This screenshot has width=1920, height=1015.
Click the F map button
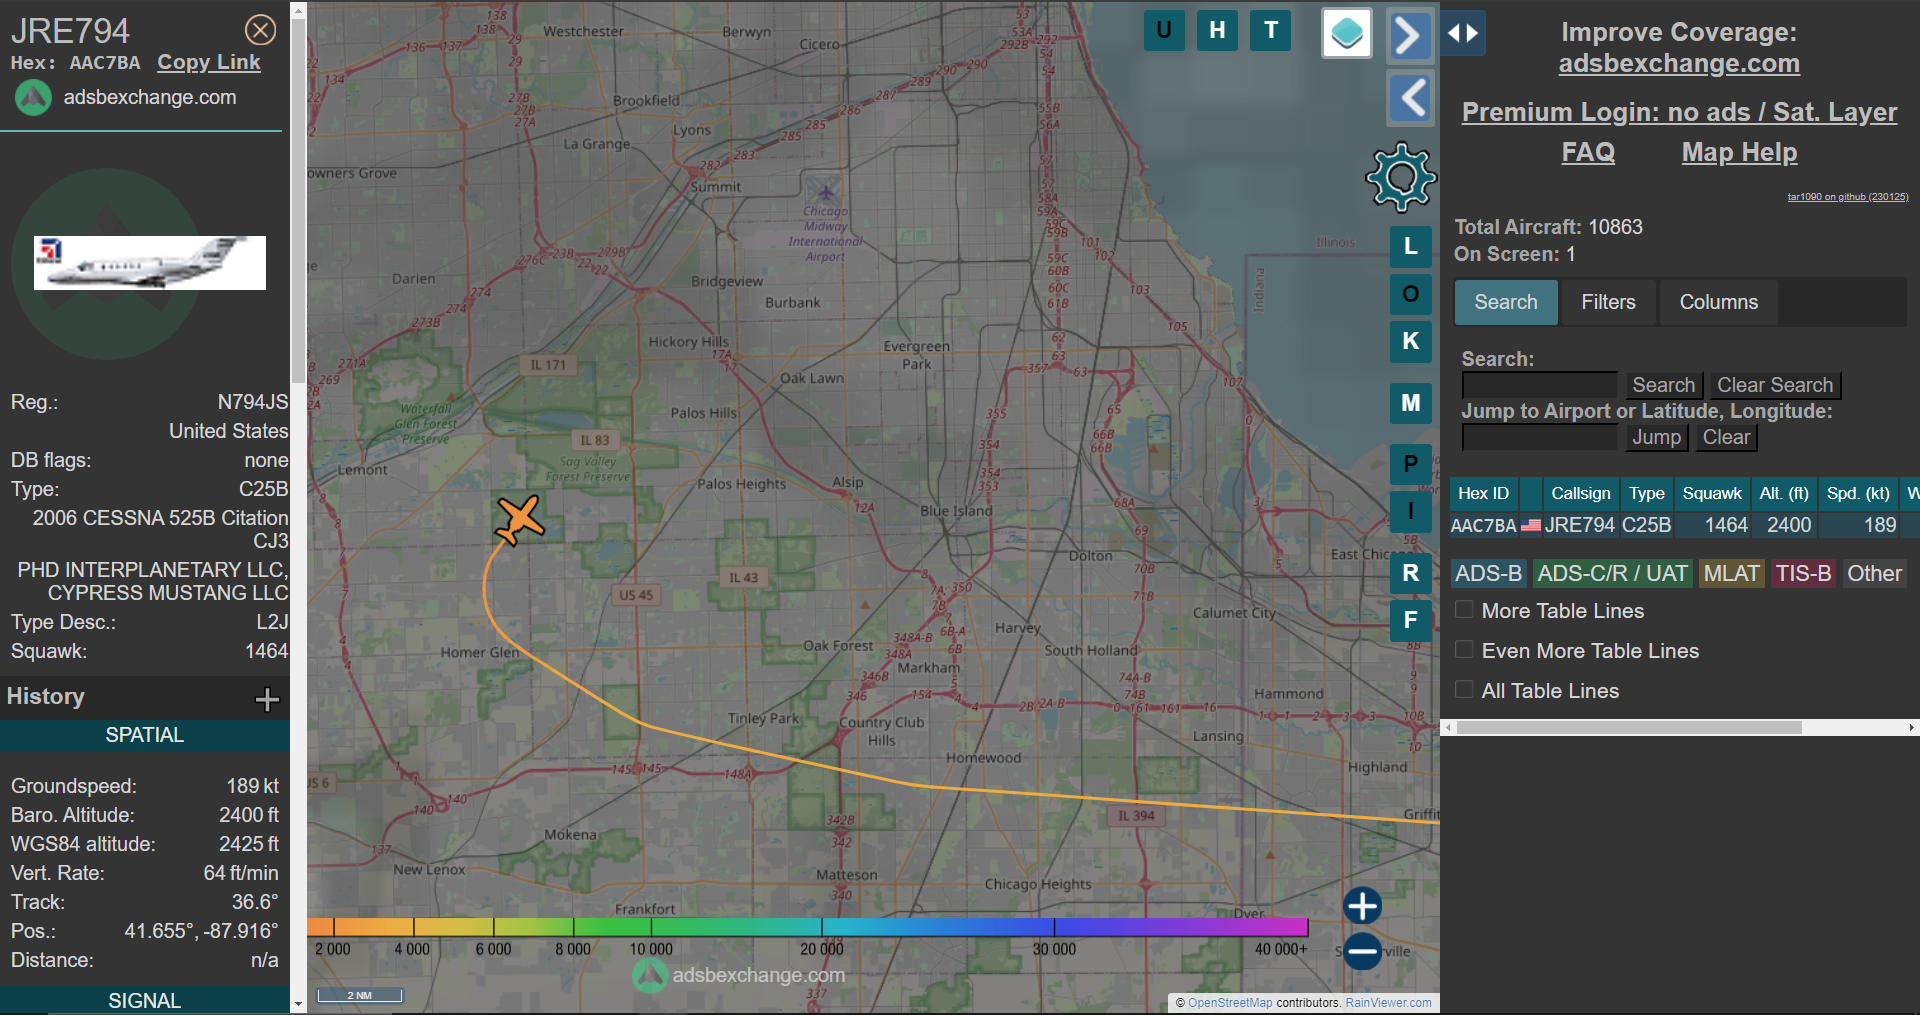coord(1410,620)
